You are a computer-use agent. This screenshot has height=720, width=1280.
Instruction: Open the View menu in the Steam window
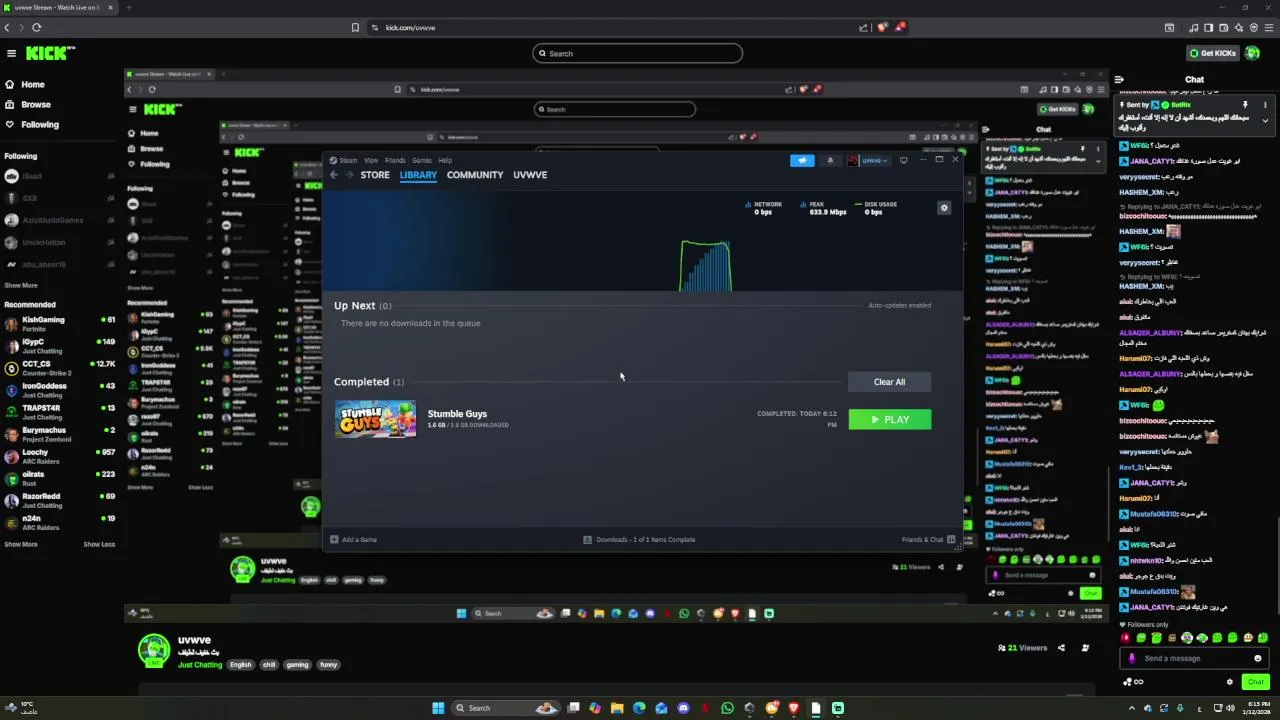371,160
